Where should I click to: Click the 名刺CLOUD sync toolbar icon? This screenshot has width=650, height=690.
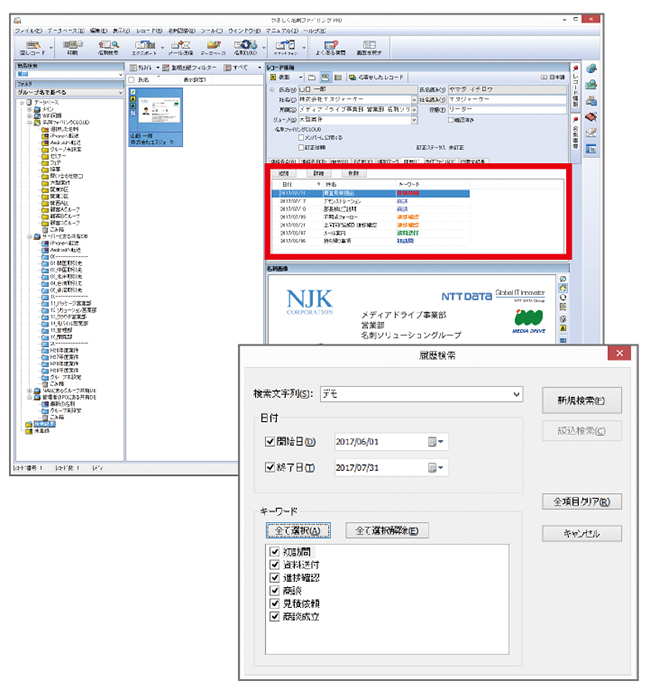245,48
